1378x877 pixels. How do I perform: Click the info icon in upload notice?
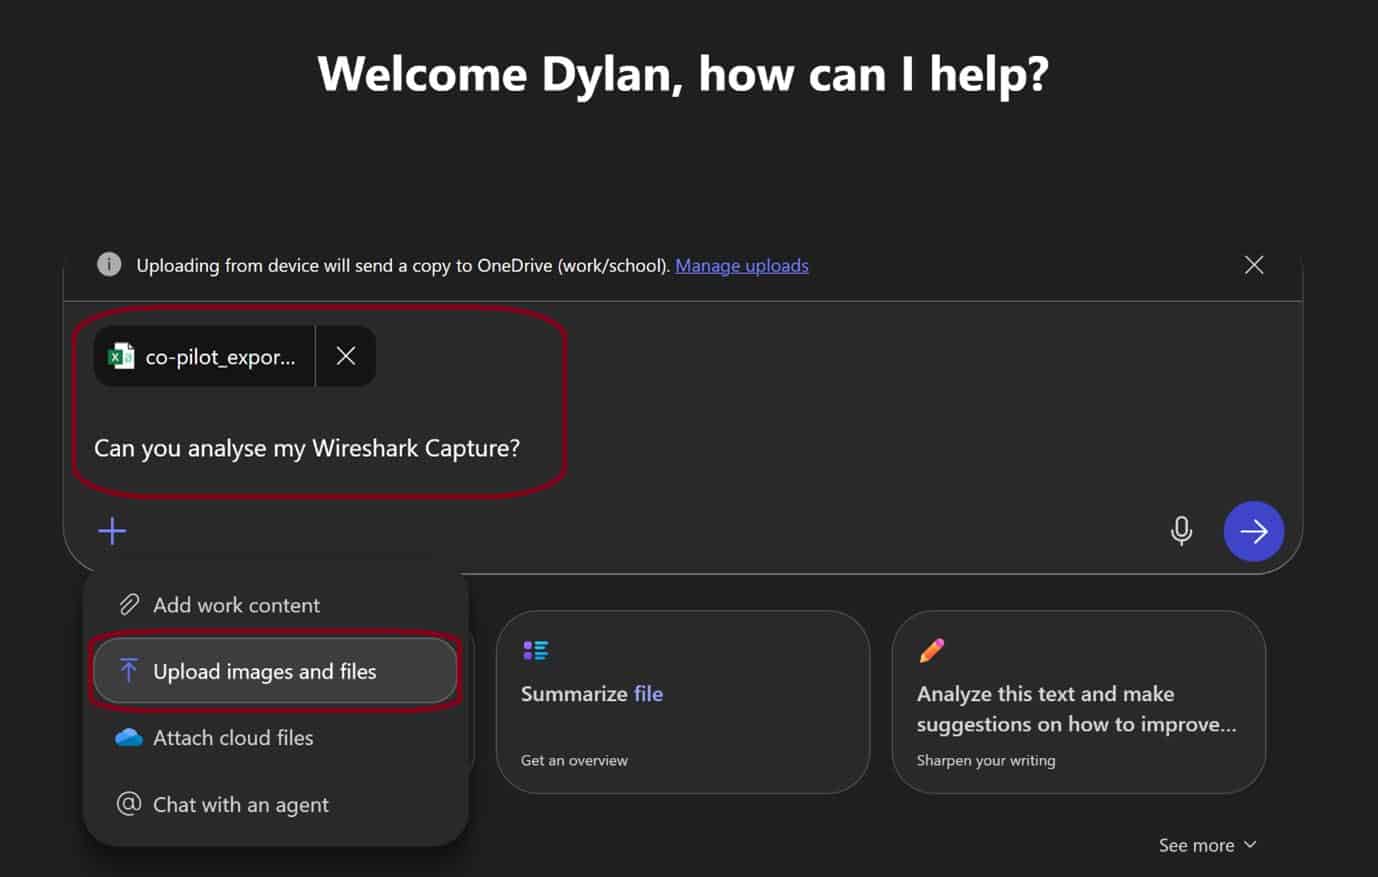pos(109,264)
